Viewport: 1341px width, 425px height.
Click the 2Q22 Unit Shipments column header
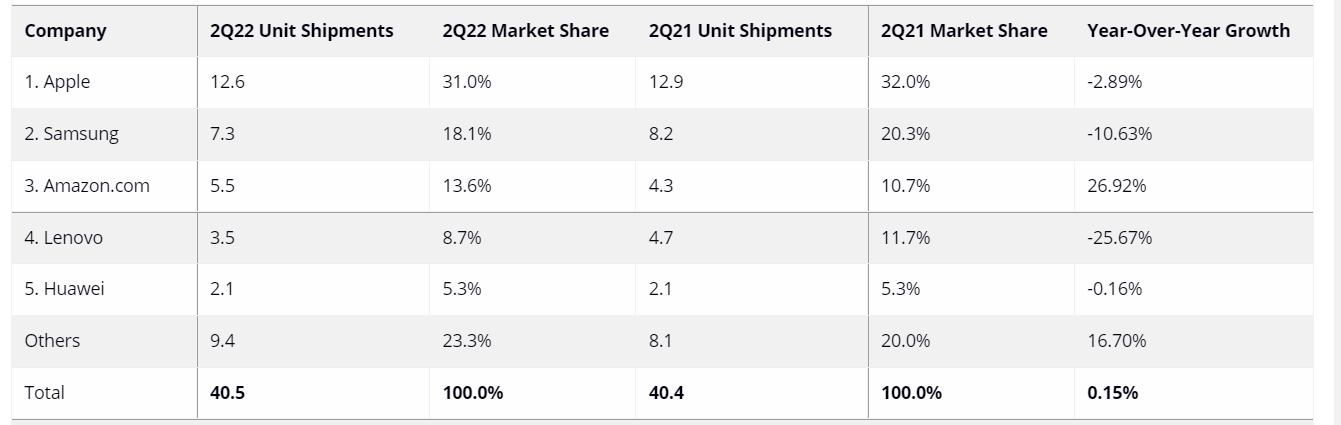[x=301, y=31]
